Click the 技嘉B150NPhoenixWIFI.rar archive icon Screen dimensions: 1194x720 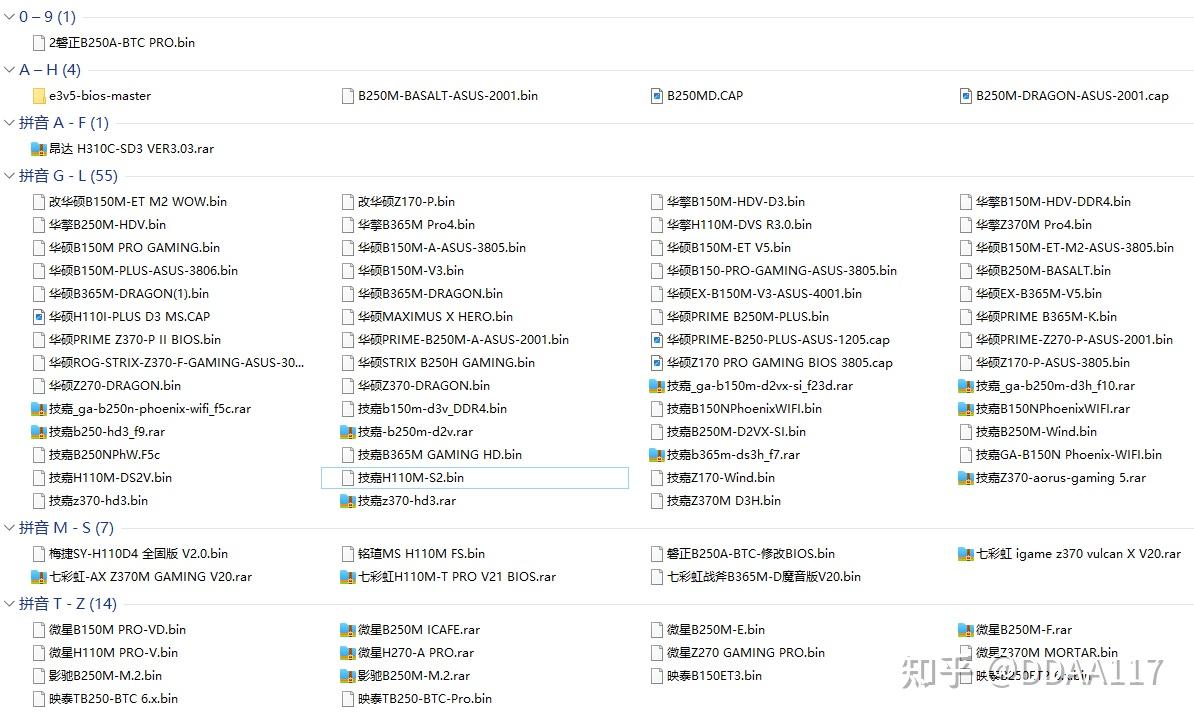(964, 408)
